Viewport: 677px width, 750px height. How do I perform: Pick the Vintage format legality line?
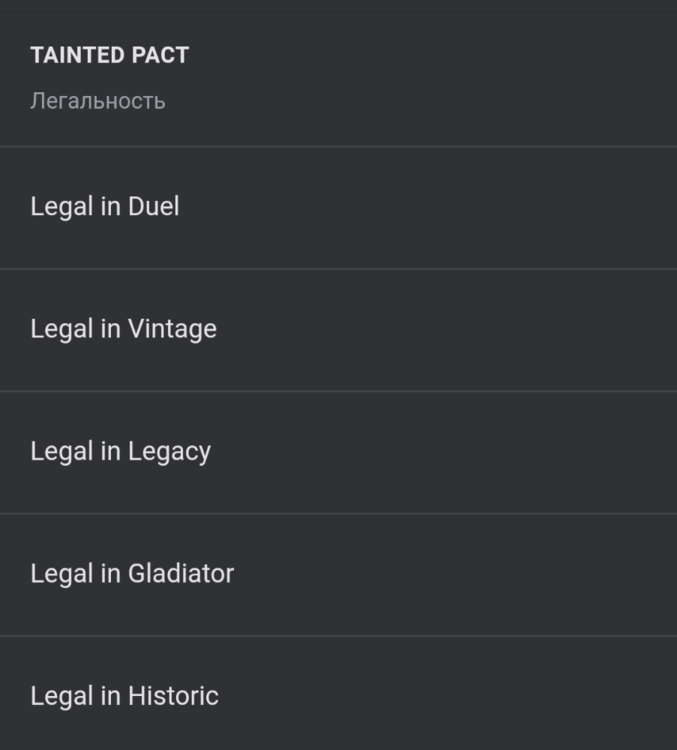point(123,329)
